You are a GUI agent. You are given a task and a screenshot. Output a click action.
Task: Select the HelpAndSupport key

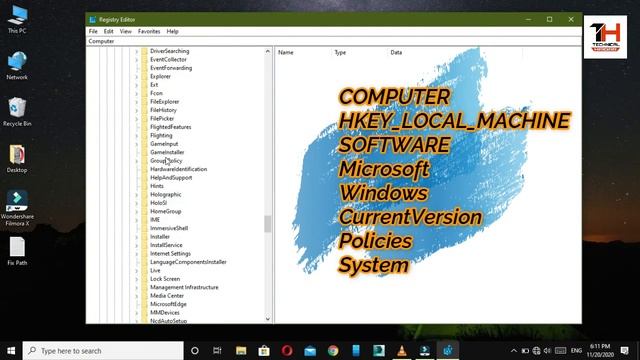coord(171,178)
